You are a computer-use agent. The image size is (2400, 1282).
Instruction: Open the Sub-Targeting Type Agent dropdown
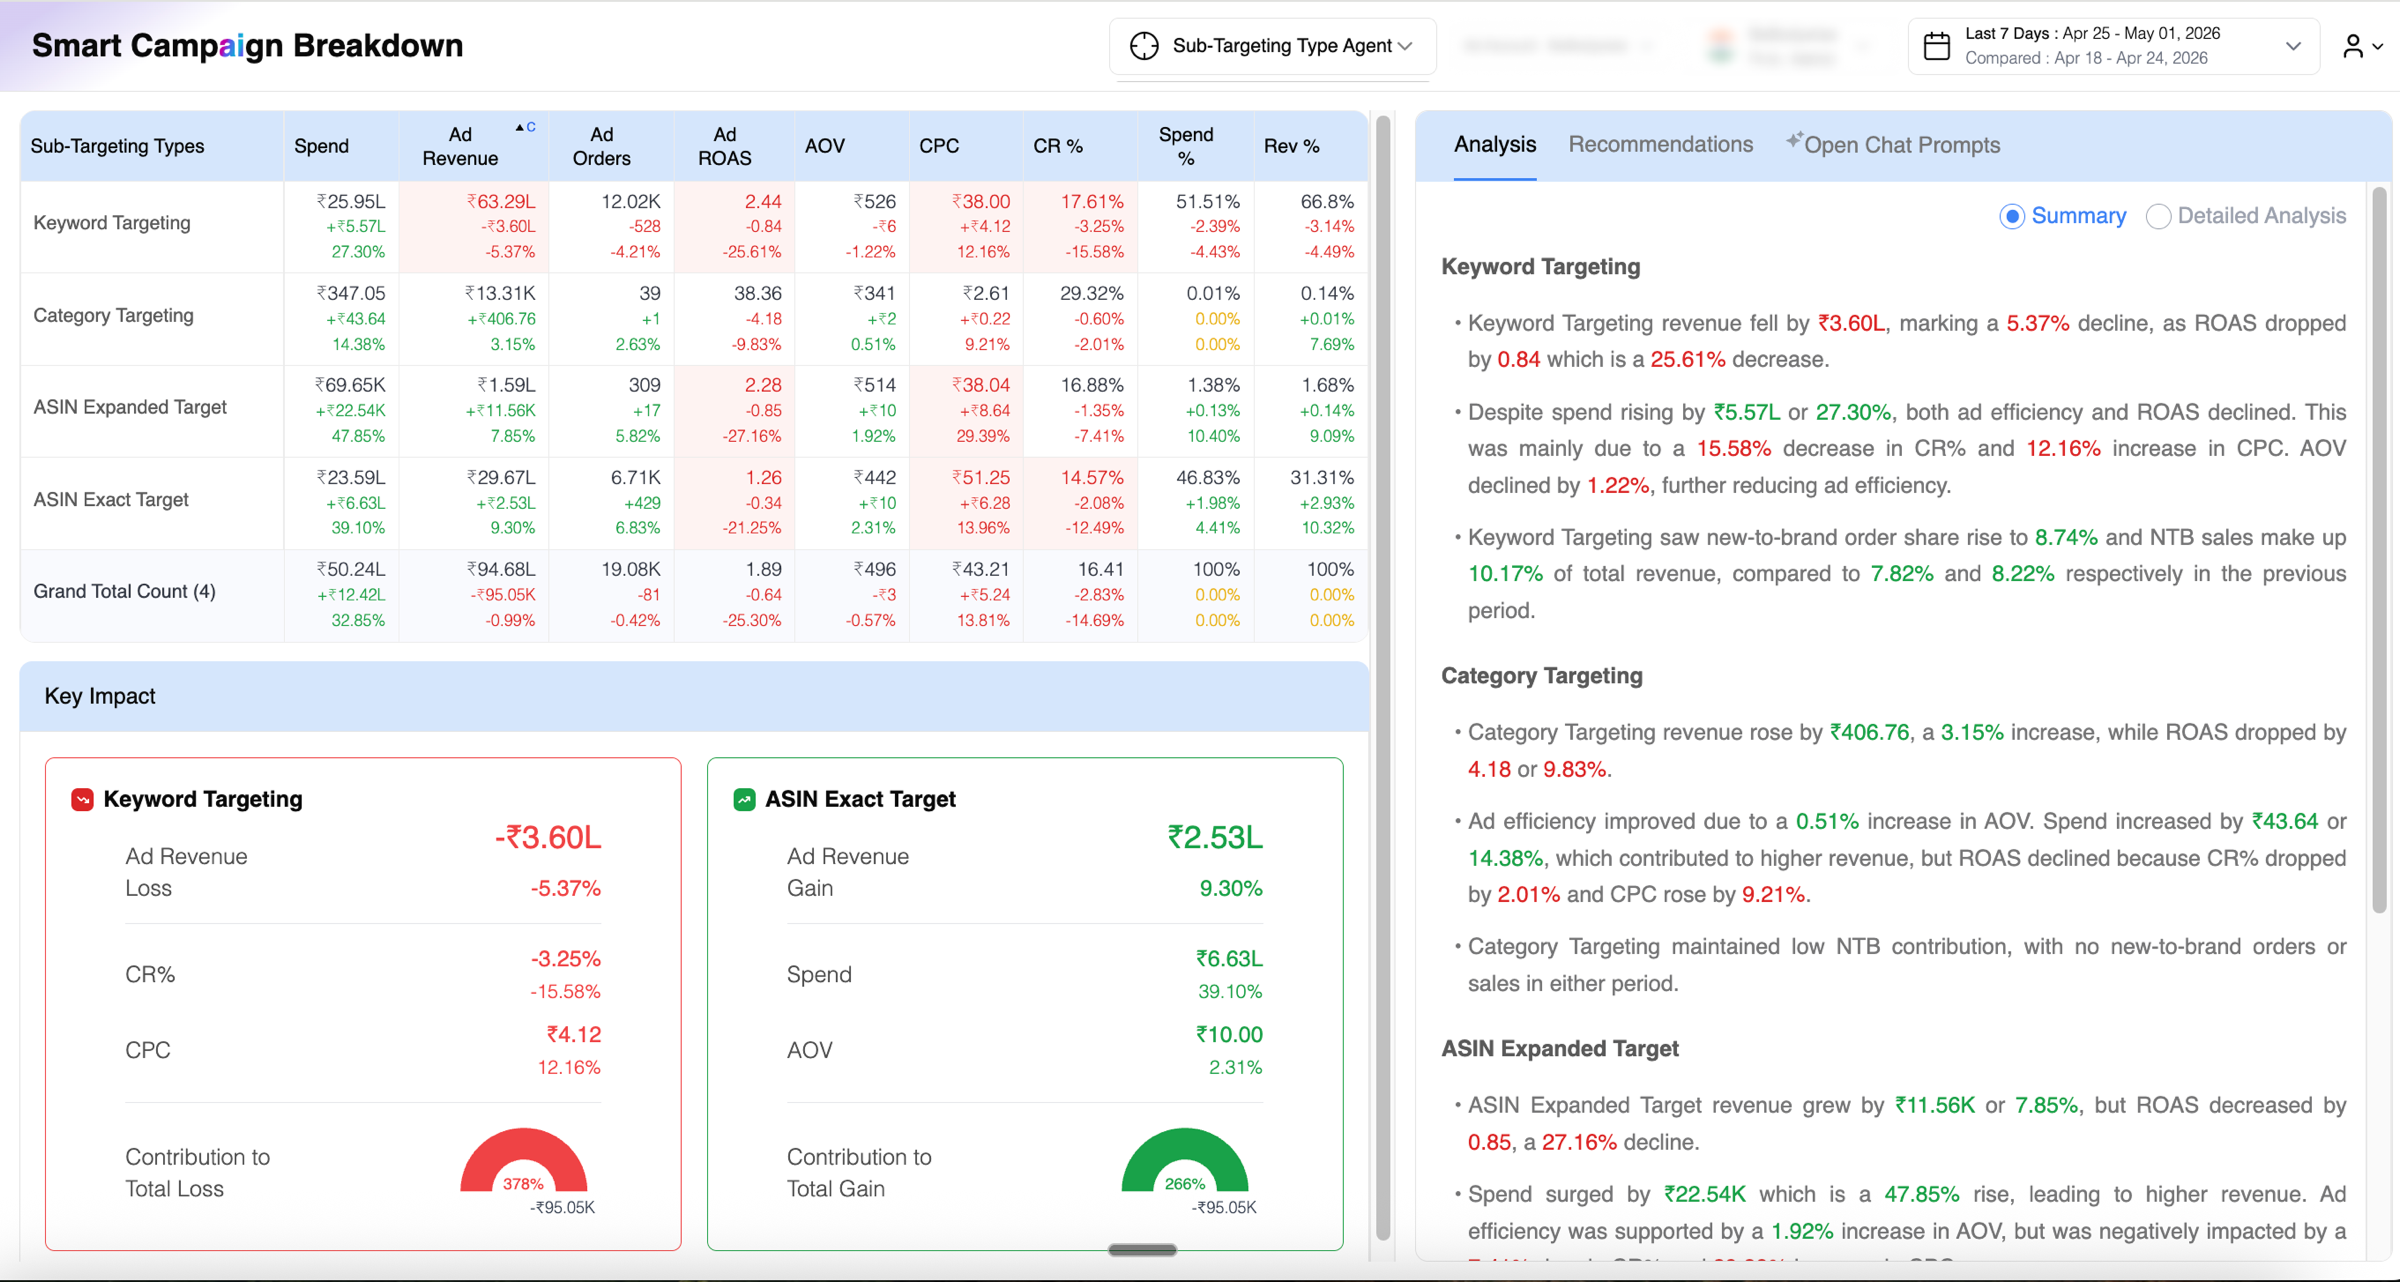tap(1272, 46)
